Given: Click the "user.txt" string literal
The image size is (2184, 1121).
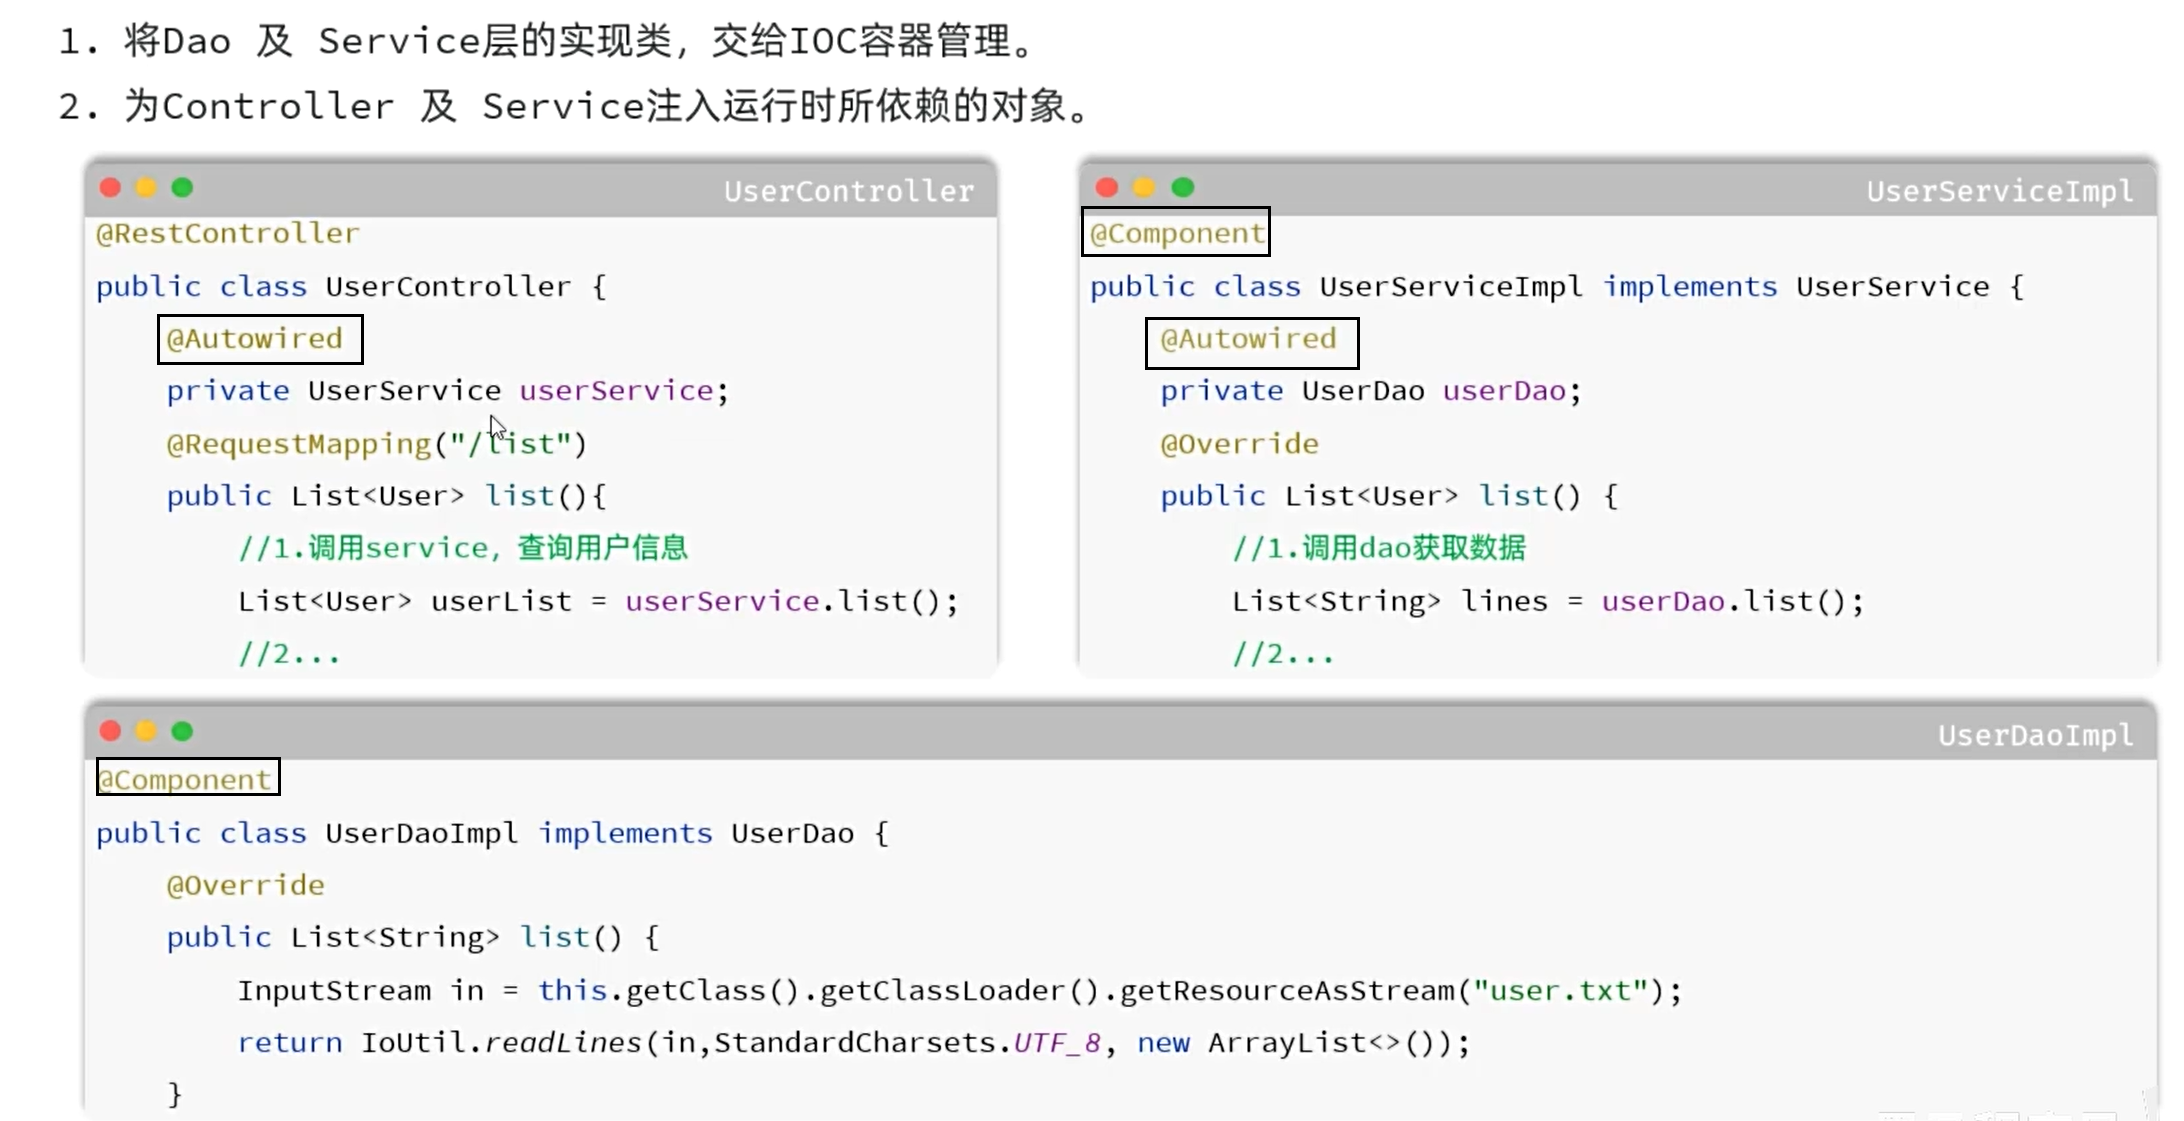Looking at the screenshot, I should (x=1560, y=990).
